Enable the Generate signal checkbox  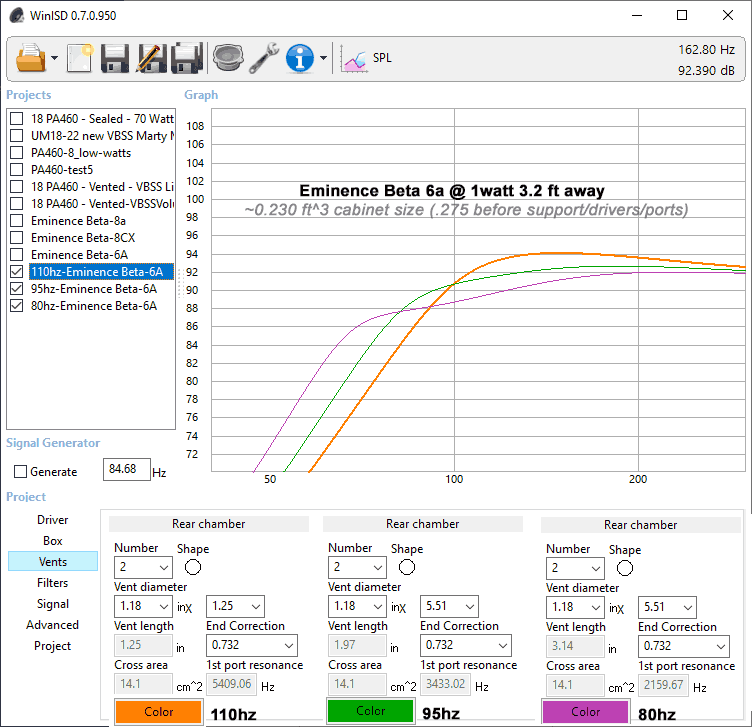click(x=21, y=472)
